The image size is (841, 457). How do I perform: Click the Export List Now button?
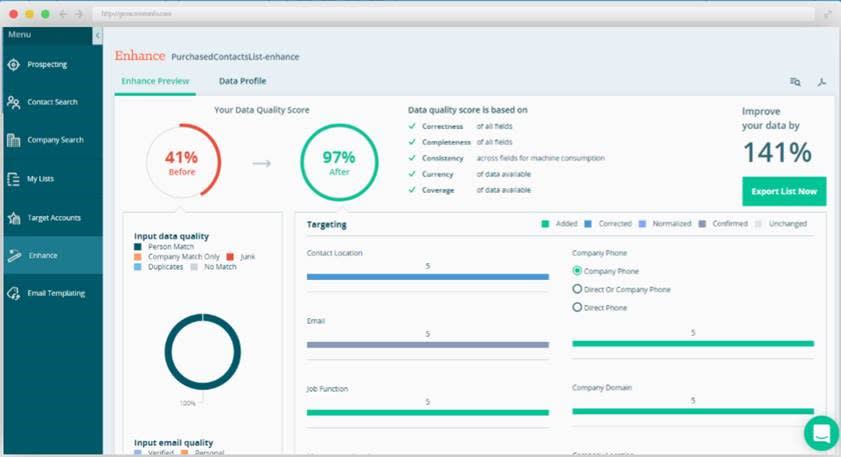point(784,191)
